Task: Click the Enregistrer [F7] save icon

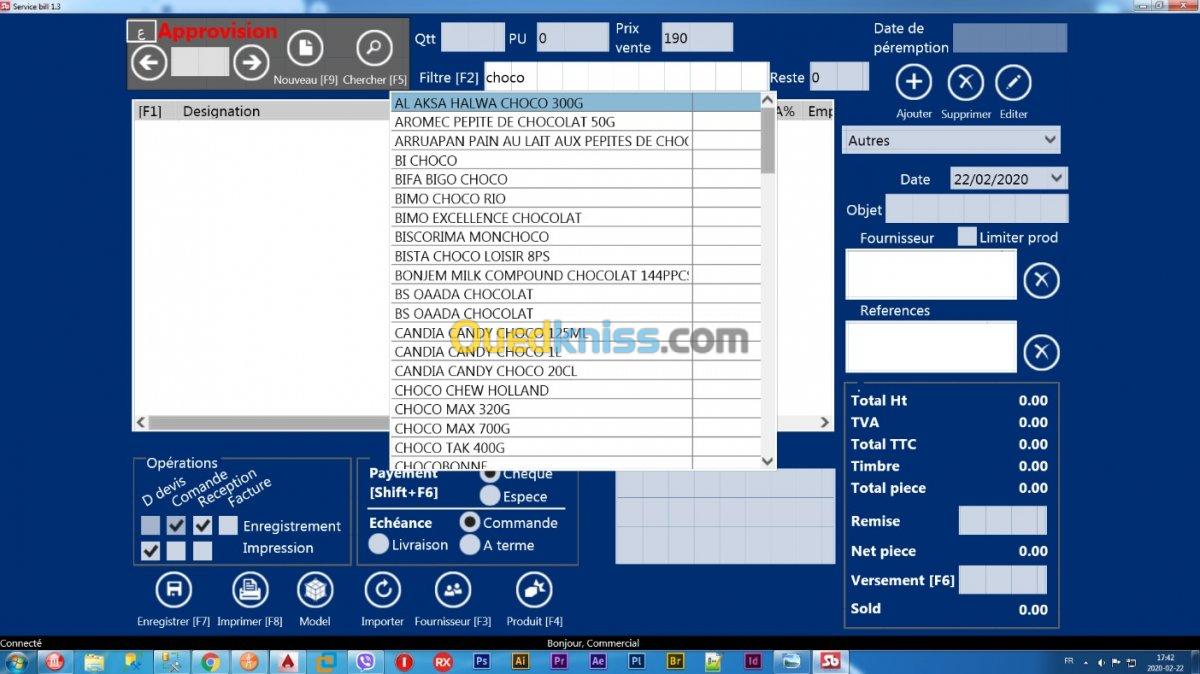Action: coord(174,590)
